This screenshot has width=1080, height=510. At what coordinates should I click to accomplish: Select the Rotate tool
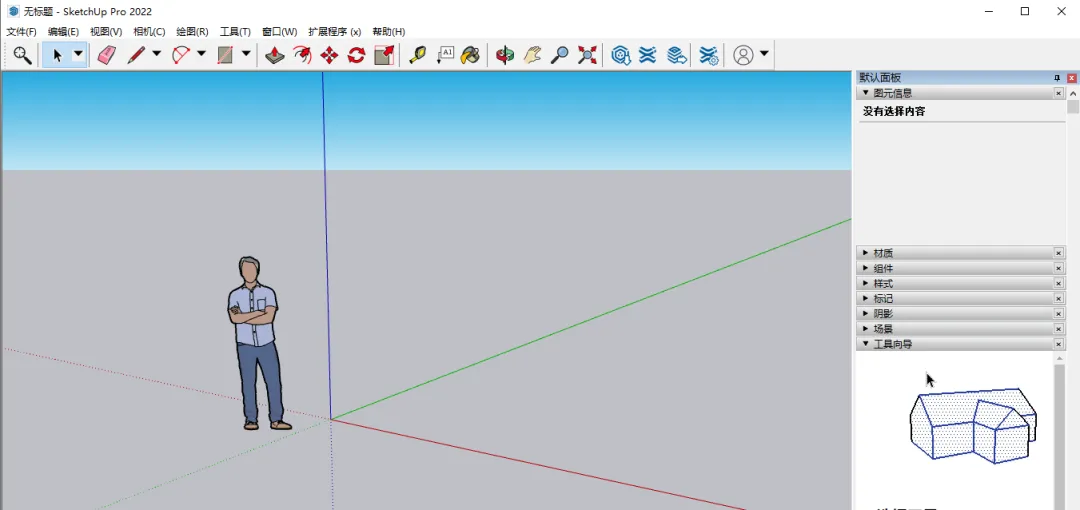point(356,55)
